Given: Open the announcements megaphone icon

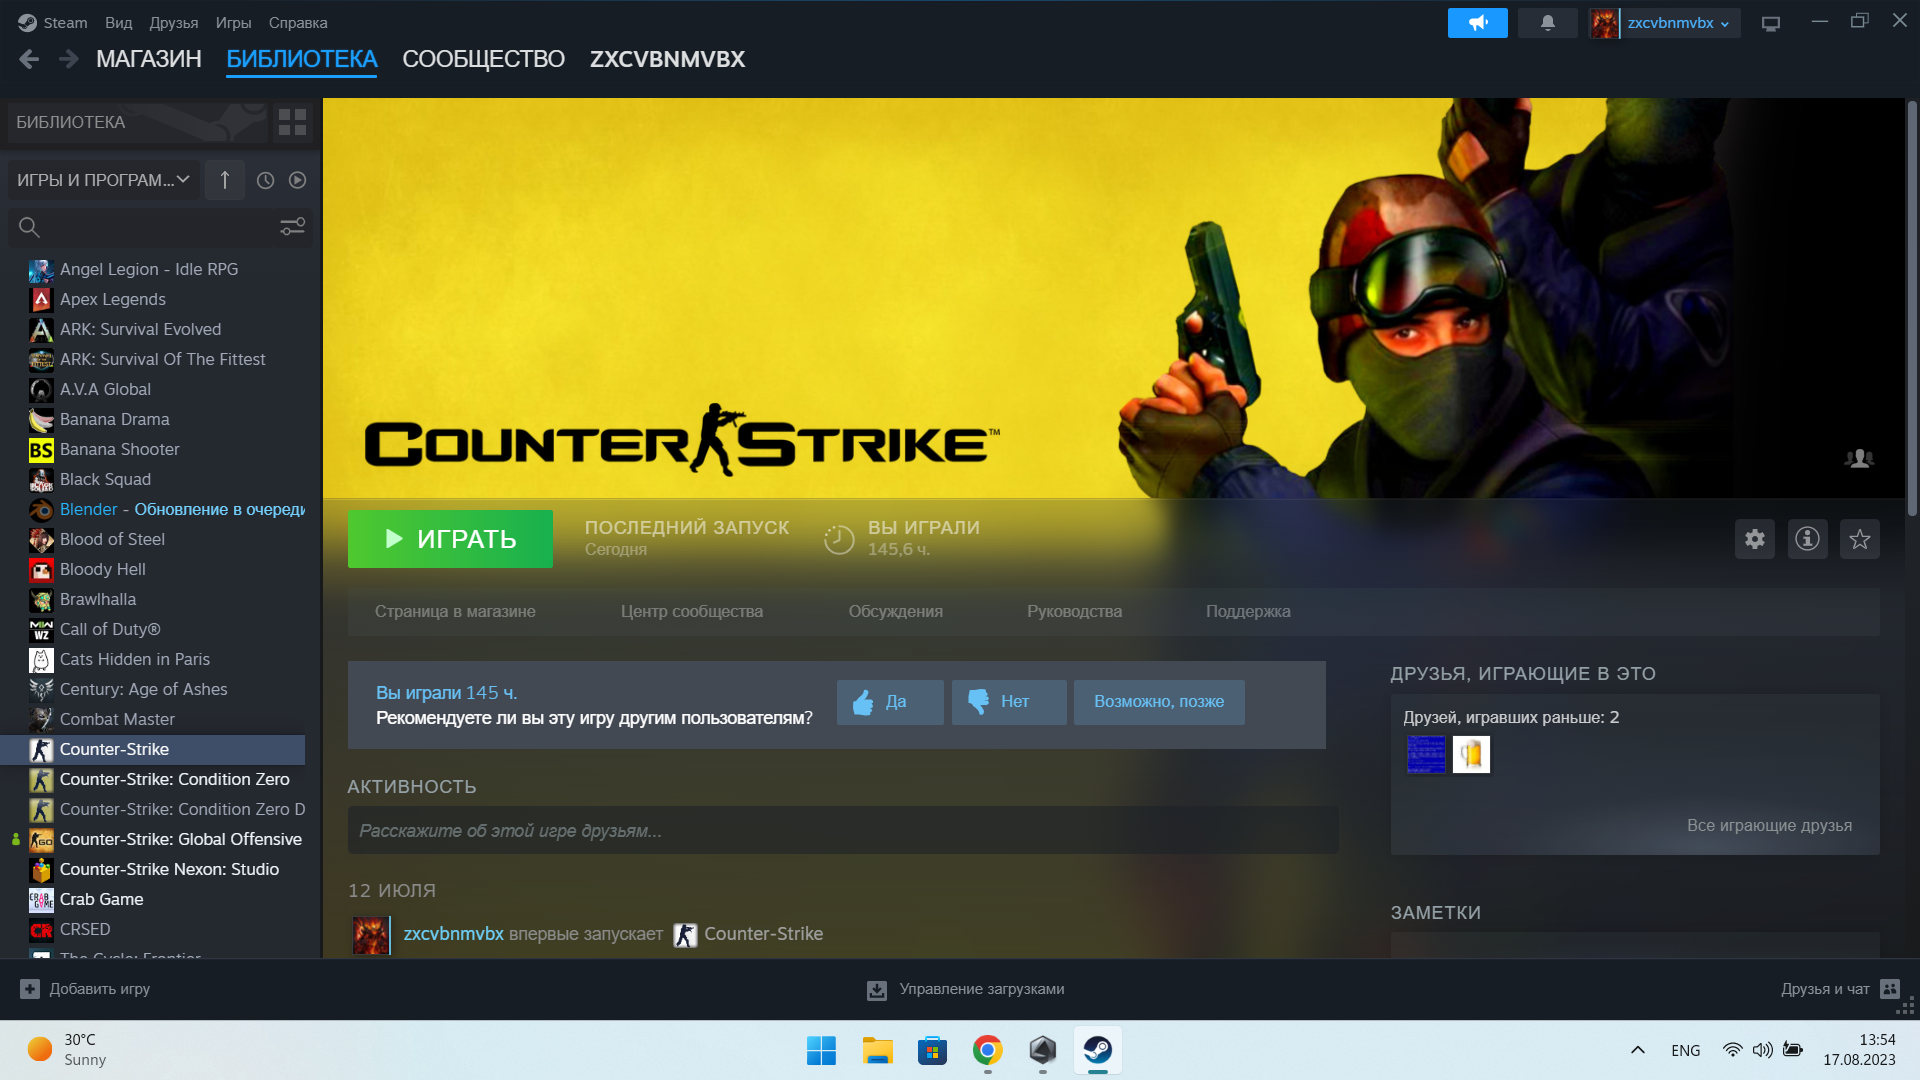Looking at the screenshot, I should (1477, 23).
